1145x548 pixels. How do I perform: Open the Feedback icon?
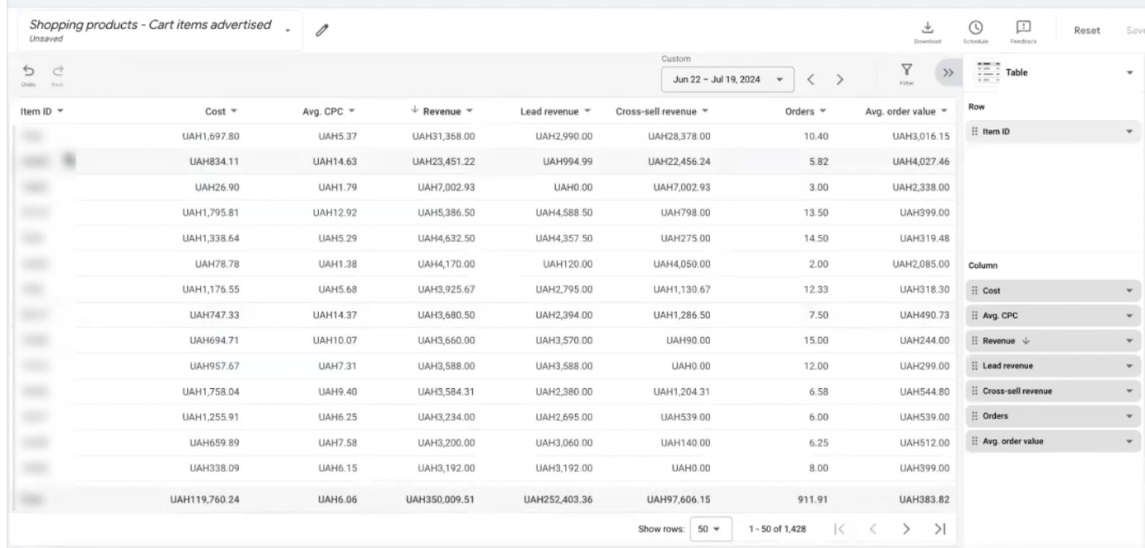pyautogui.click(x=1023, y=28)
